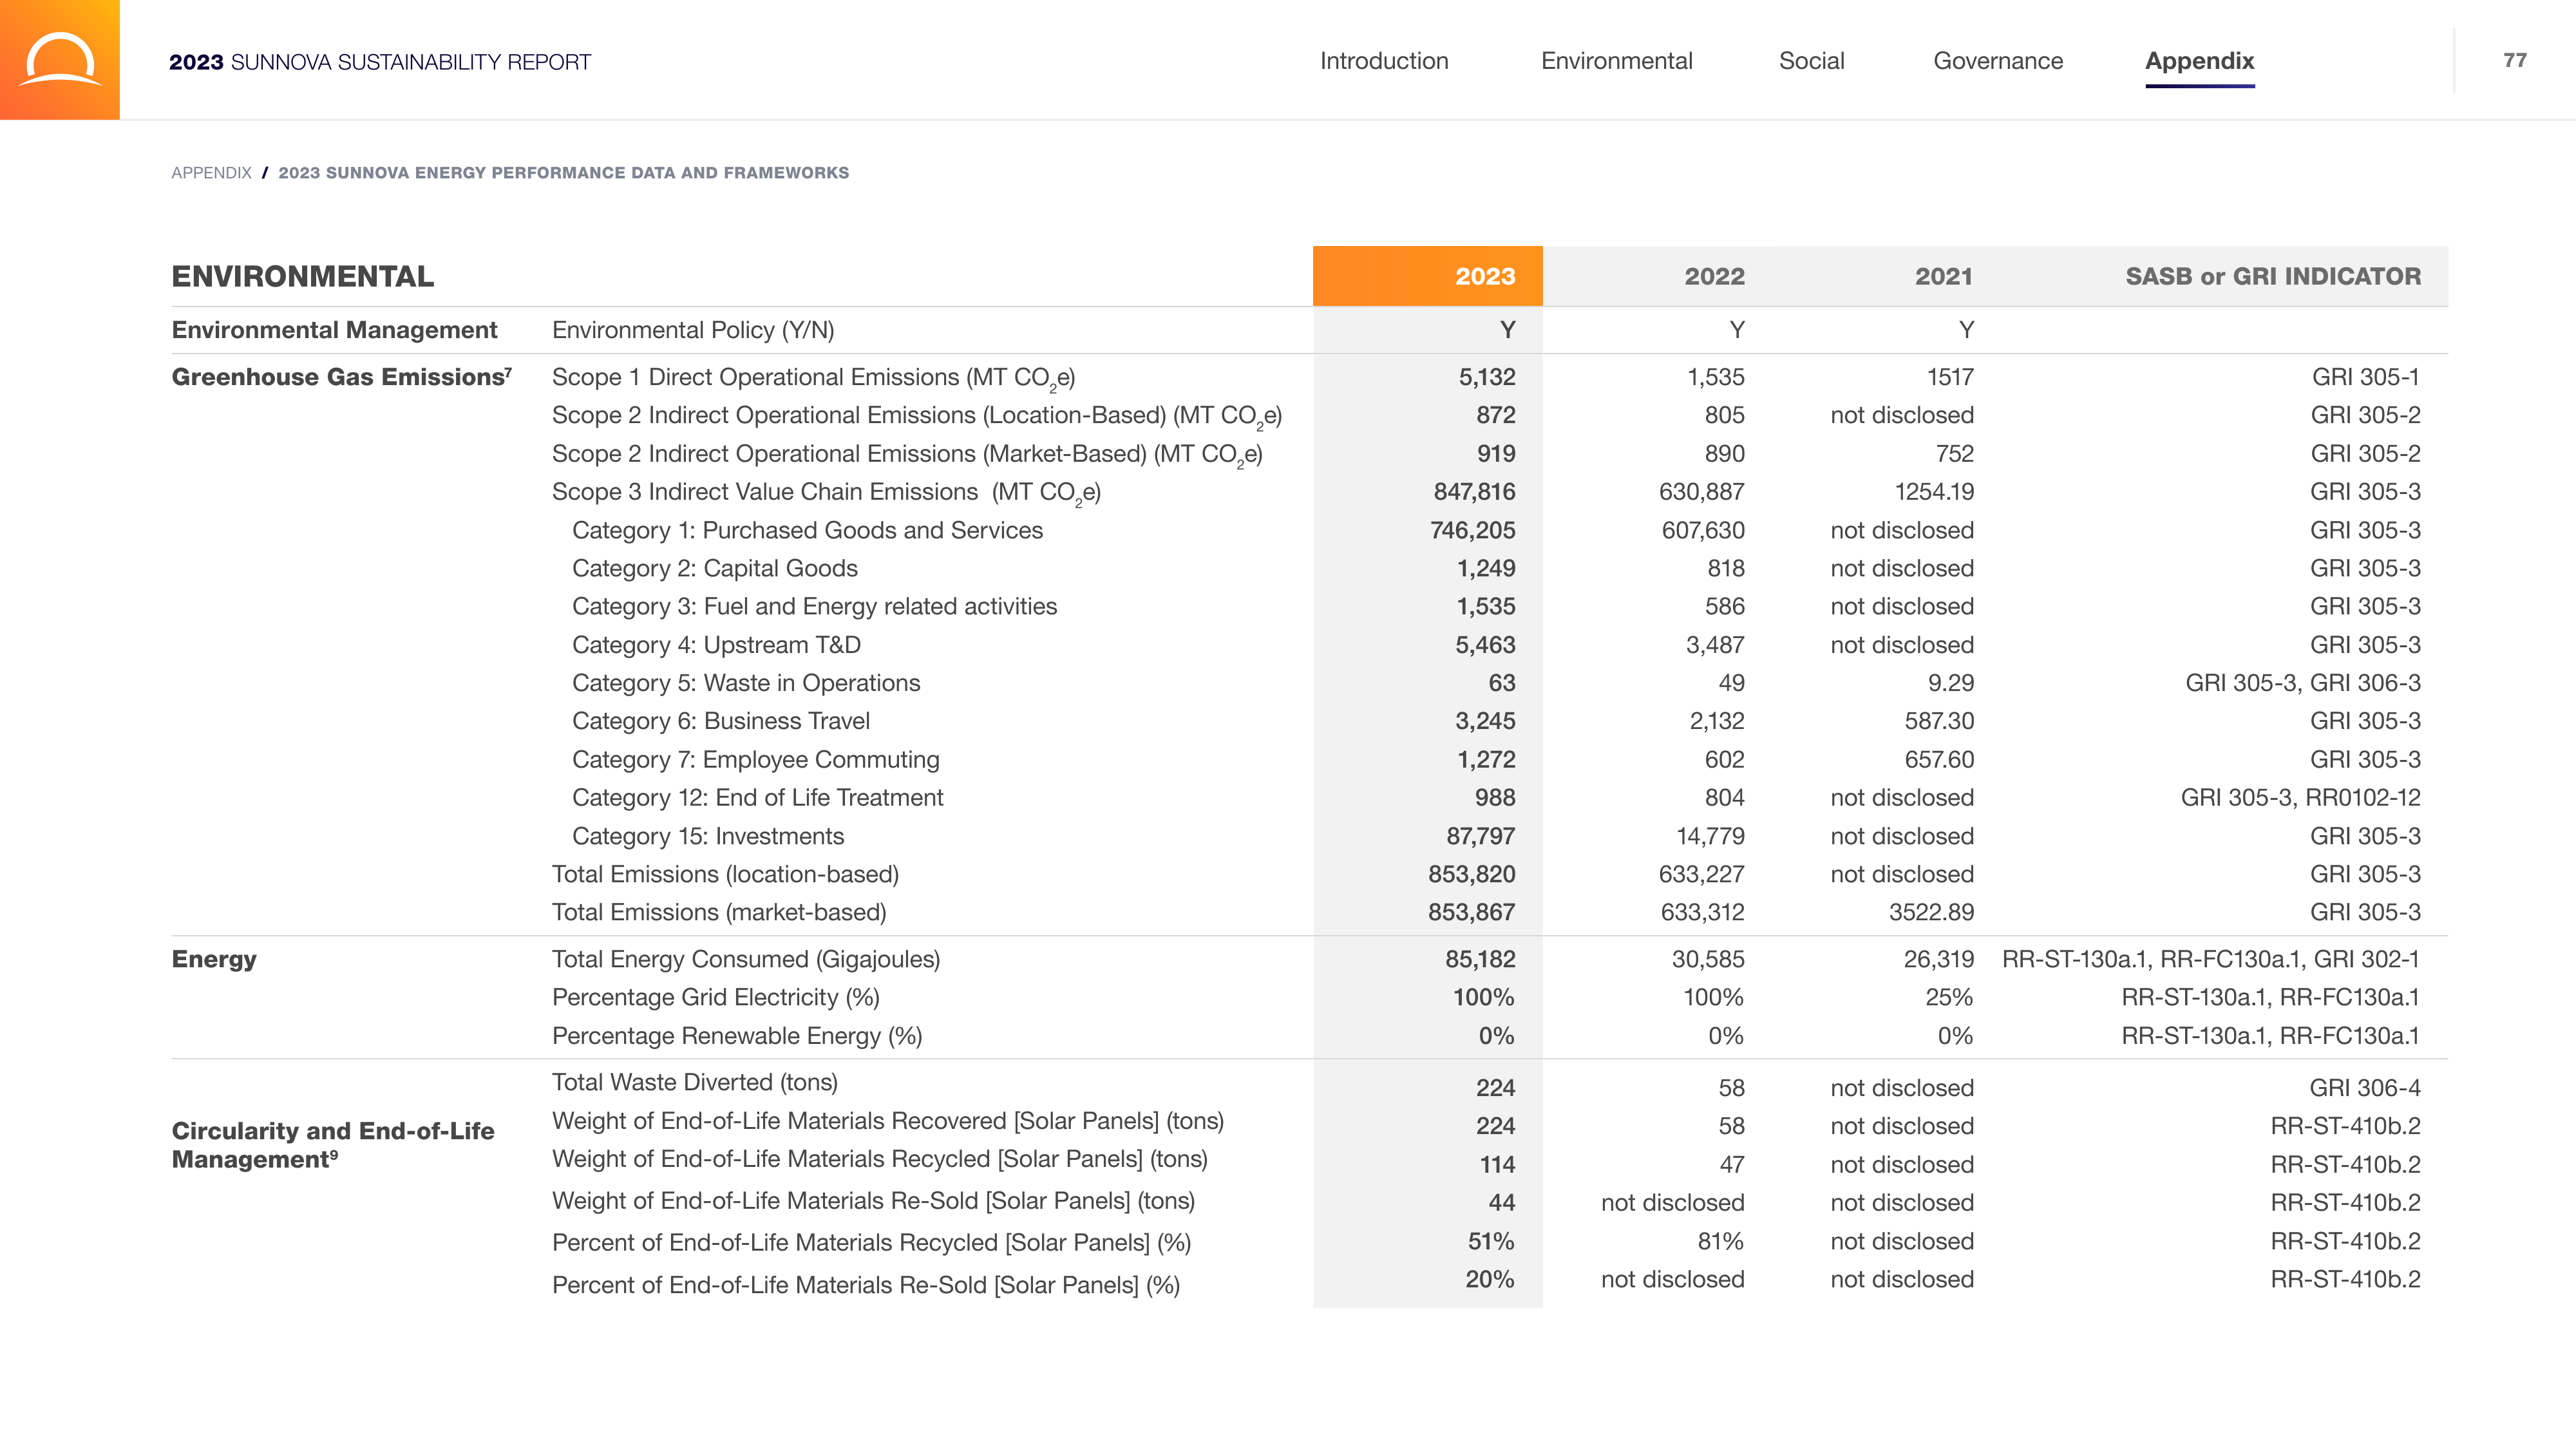Click the SASB or GRI INDICATOR header
The width and height of the screenshot is (2576, 1449).
(x=2273, y=276)
